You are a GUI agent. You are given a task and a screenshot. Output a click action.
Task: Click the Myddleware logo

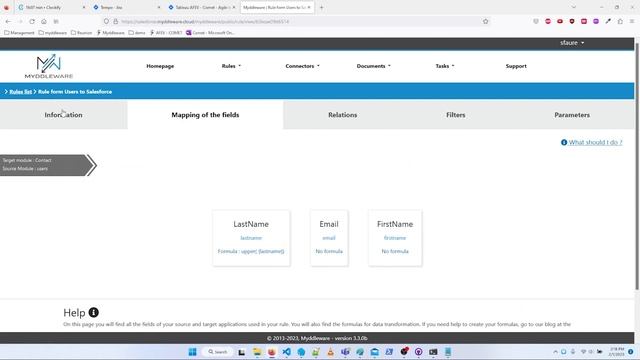click(x=49, y=66)
